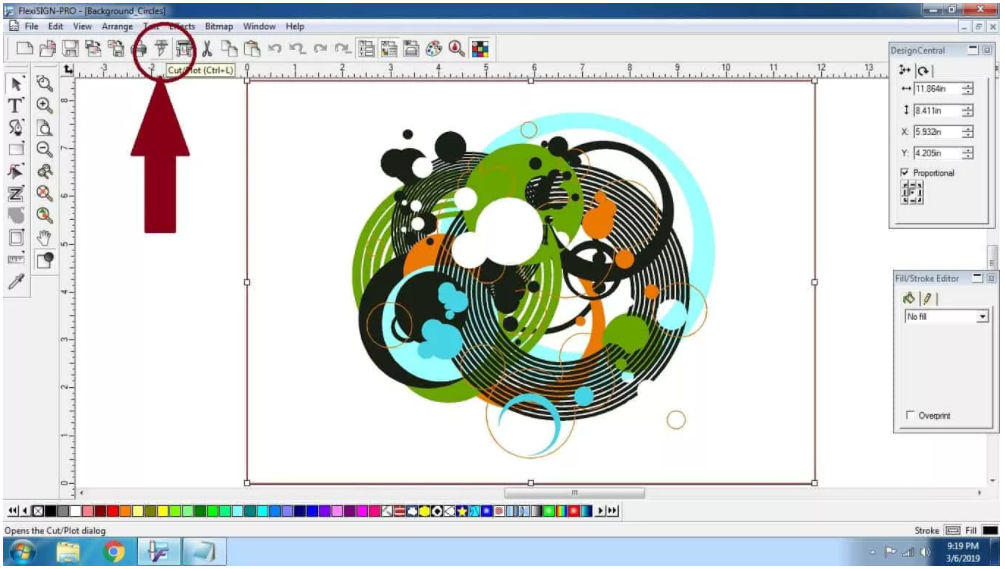
Task: Open the Arrange menu
Action: click(117, 26)
